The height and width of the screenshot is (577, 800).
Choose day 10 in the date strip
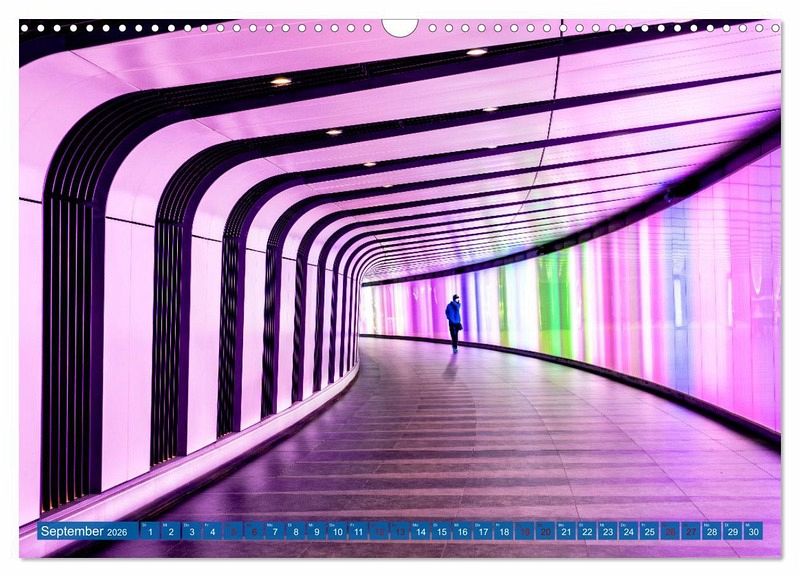coord(337,532)
